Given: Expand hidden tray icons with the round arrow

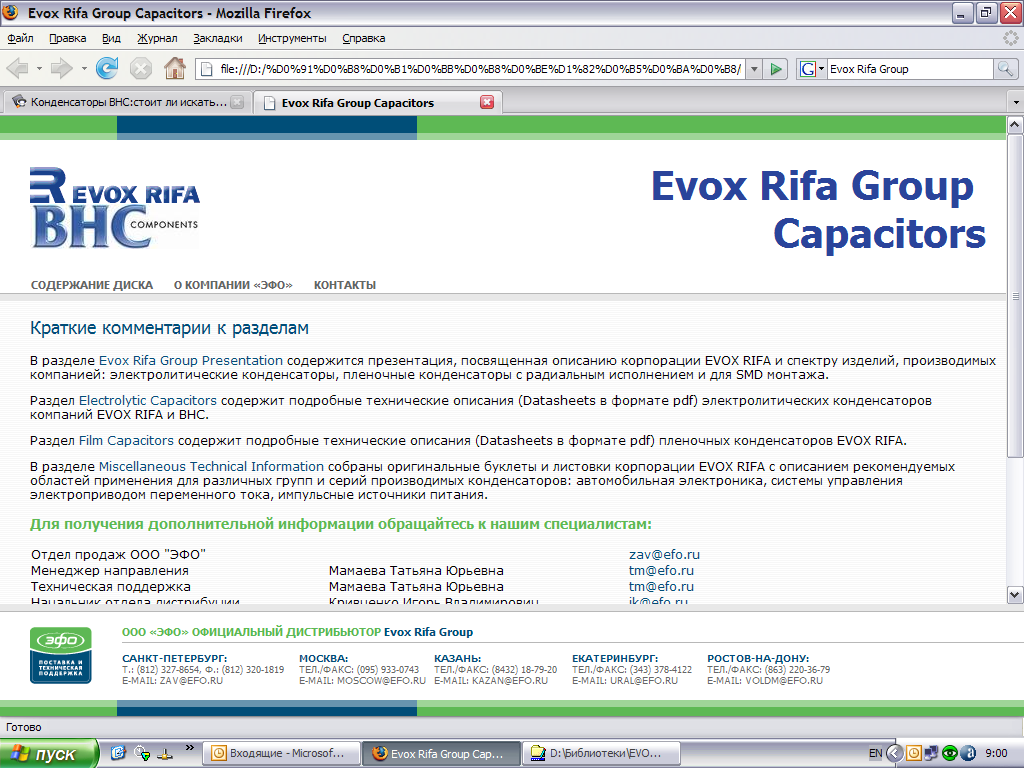Looking at the screenshot, I should 894,754.
